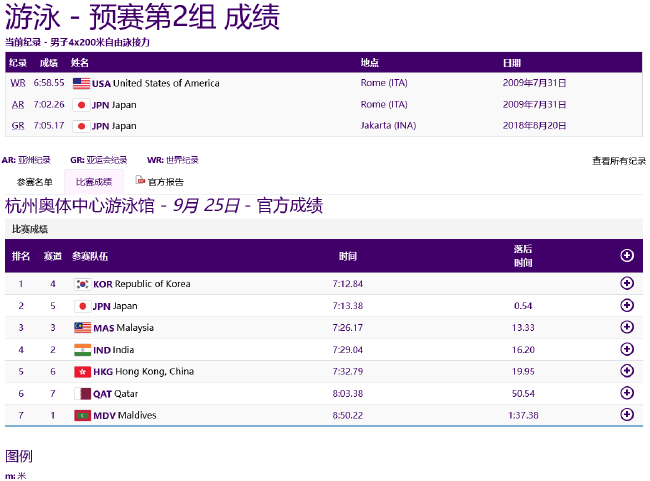Open the 官方报告 PDF tab
Screen dimensions: 650x481
tap(160, 181)
